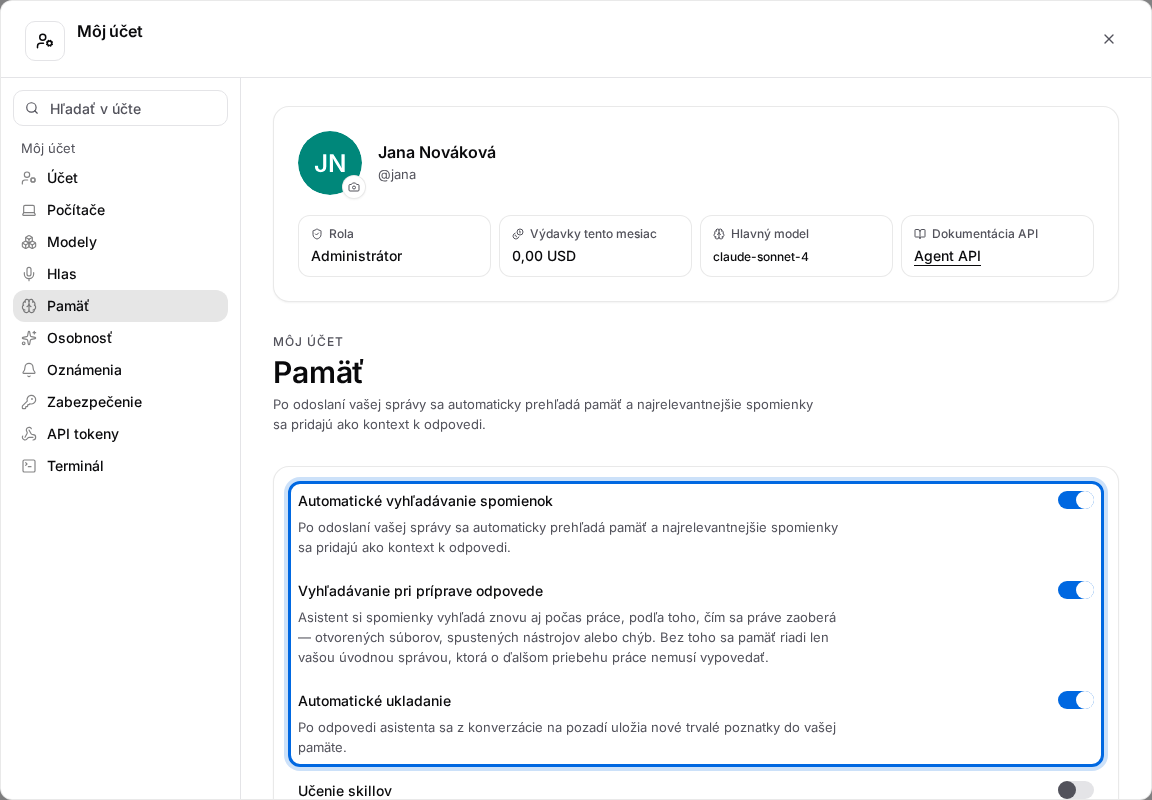Click the account settings icon beside Môj účet
This screenshot has width=1152, height=800.
pyautogui.click(x=45, y=40)
